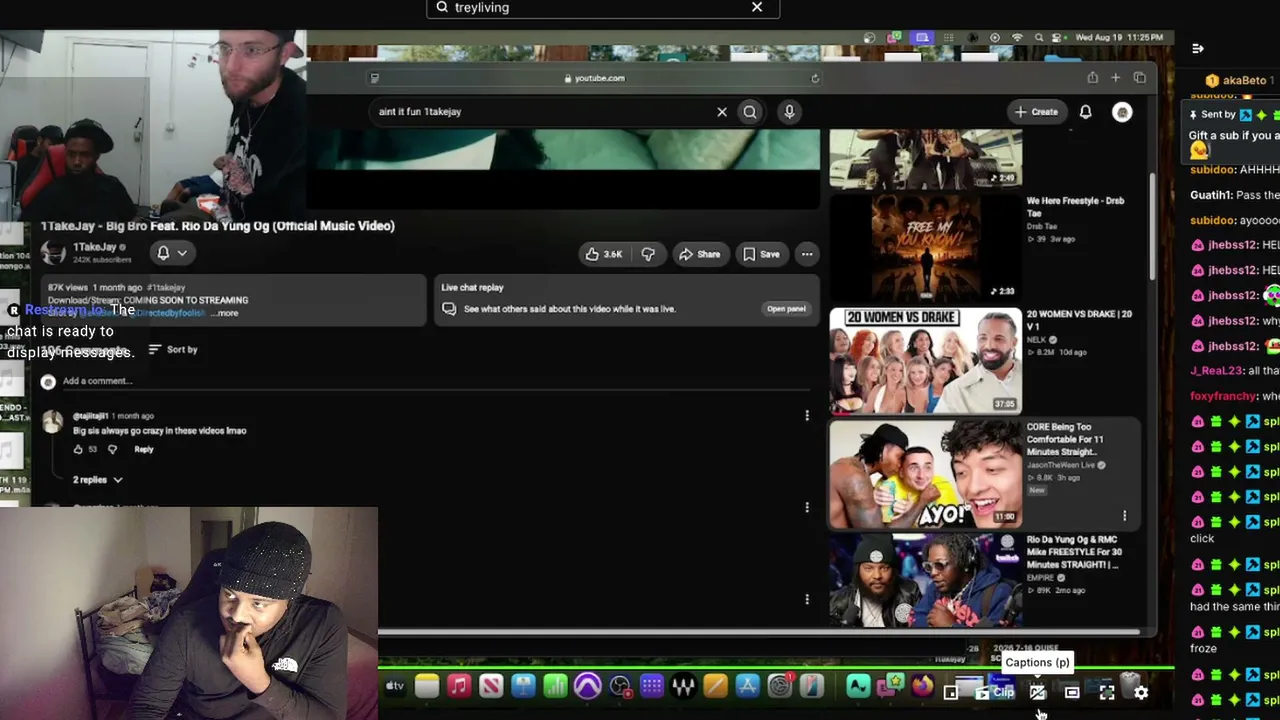Run the YouTube search with magnifier button

[x=750, y=112]
